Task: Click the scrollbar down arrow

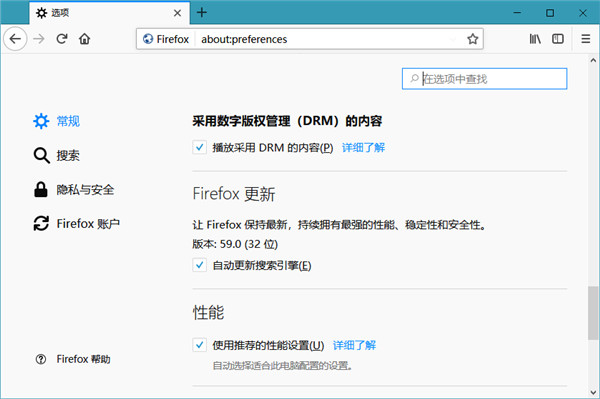Action: pos(593,392)
